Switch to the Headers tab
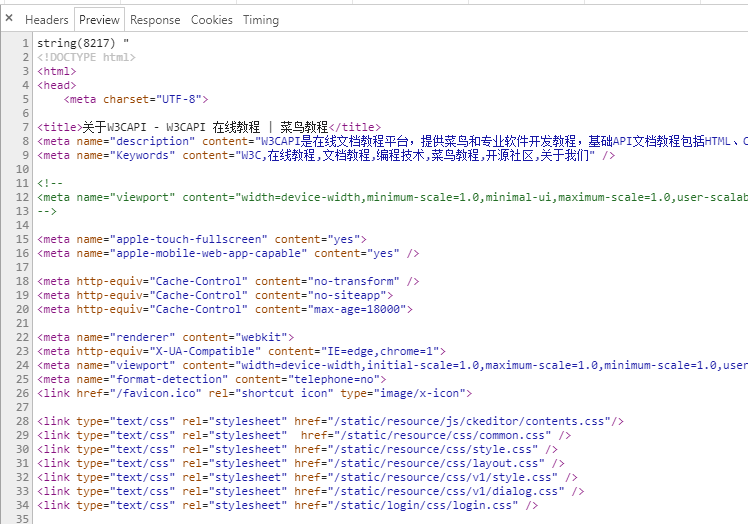This screenshot has height=524, width=748. [47, 20]
